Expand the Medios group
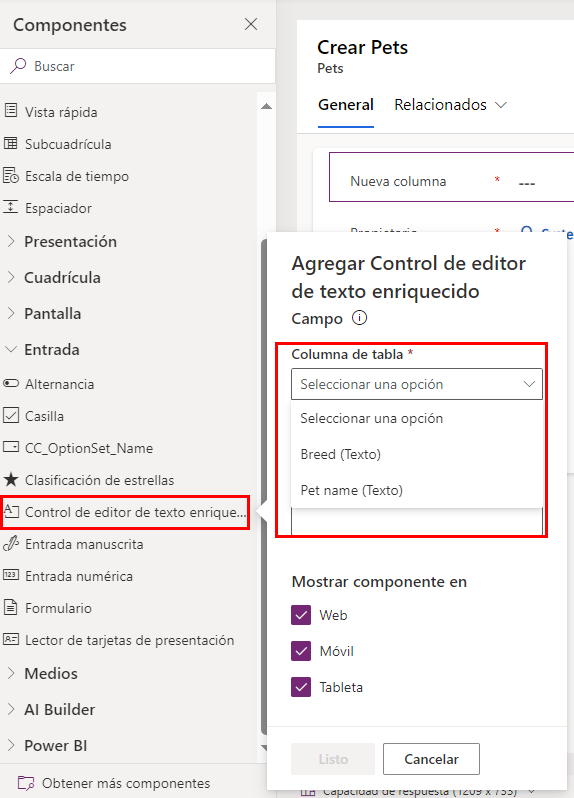 click(11, 673)
